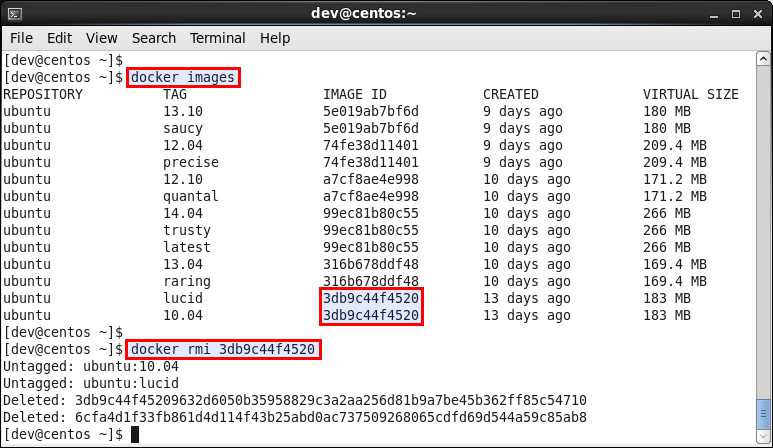This screenshot has width=773, height=448.
Task: Click '9 days ago' in 13.10 row
Action: (523, 111)
